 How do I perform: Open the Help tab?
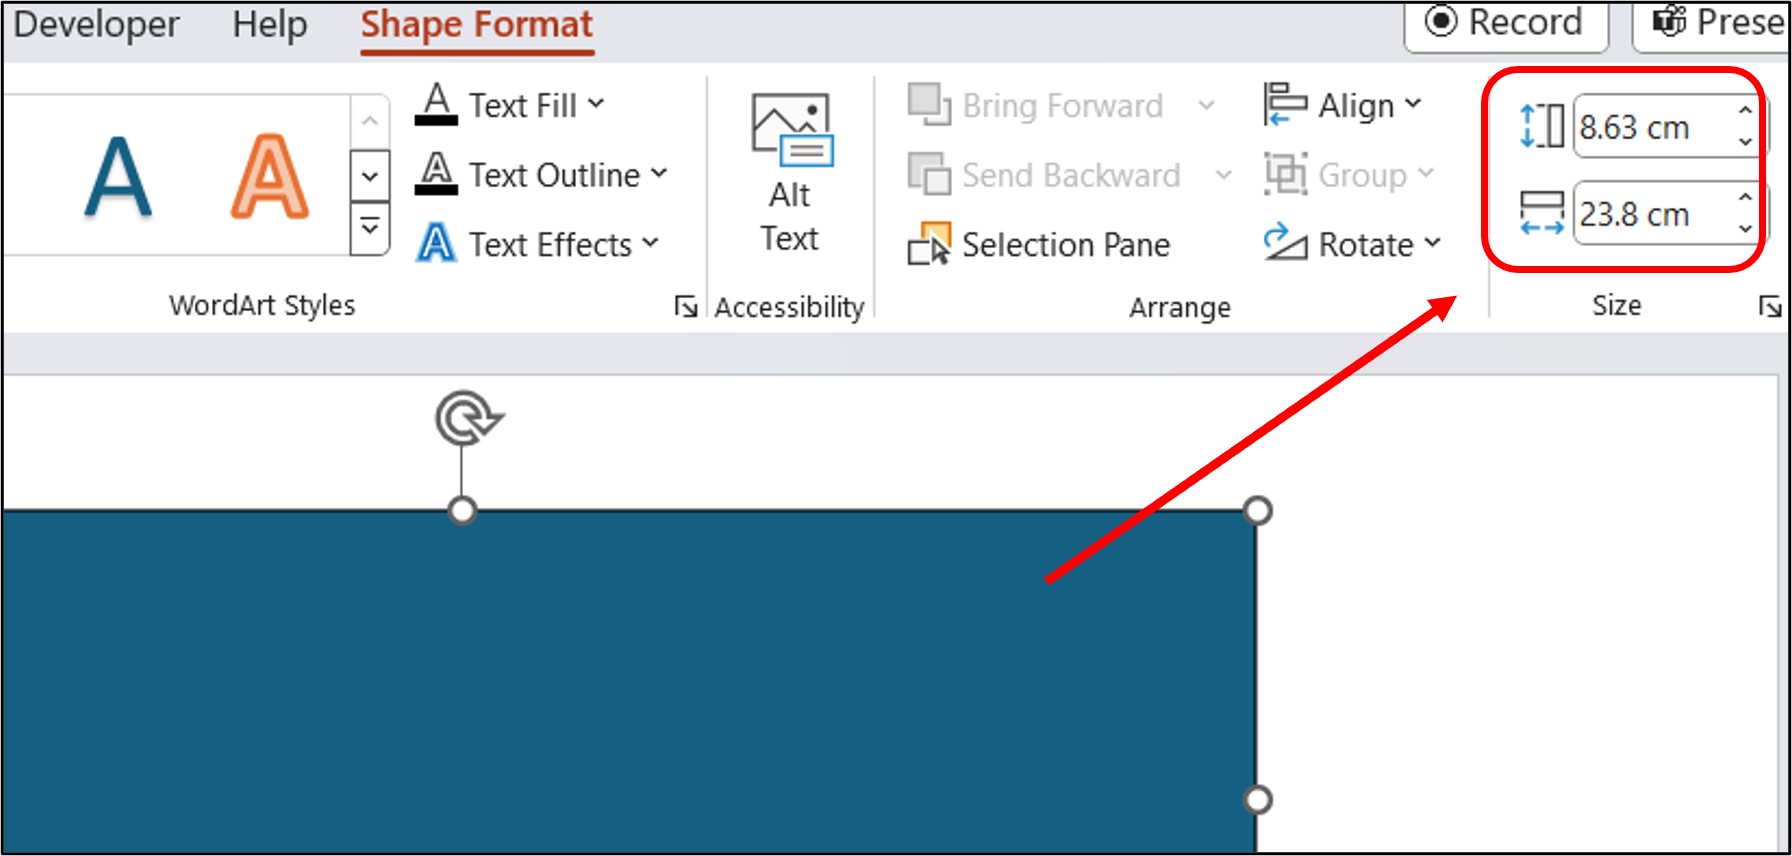tap(270, 24)
